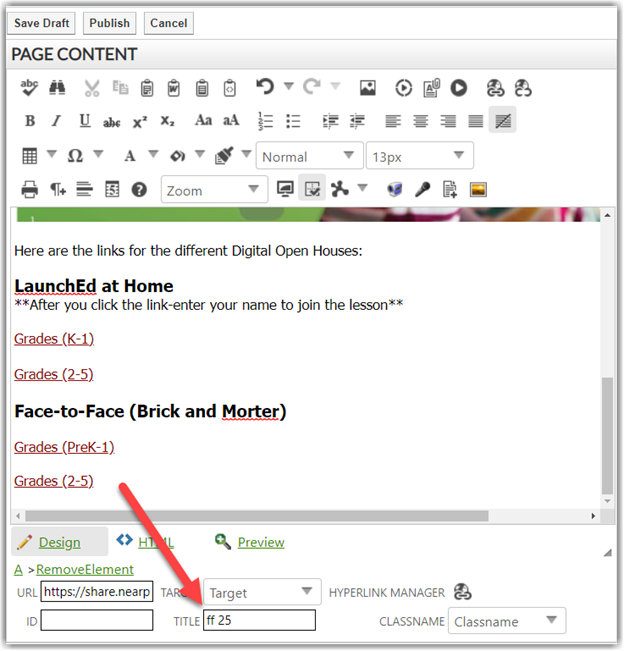
Task: Open the Image Manager icon
Action: click(367, 88)
